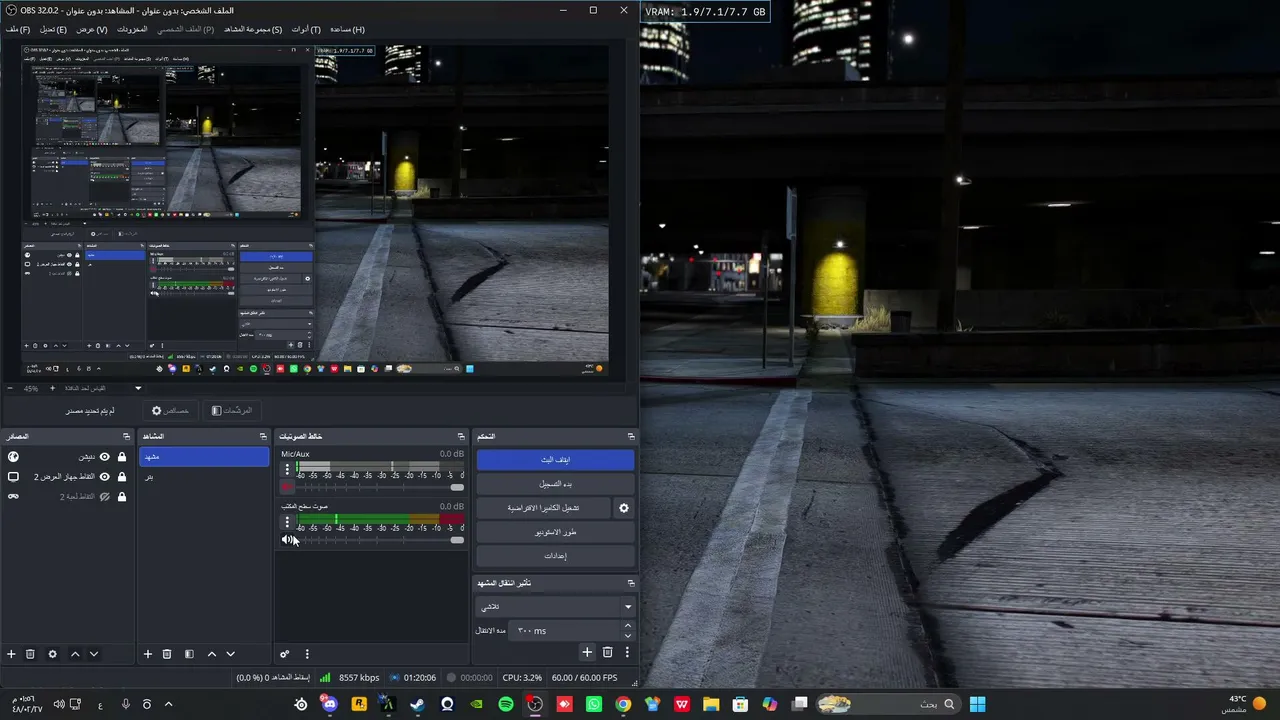Move selected scene down
The height and width of the screenshot is (720, 1280).
[231, 654]
